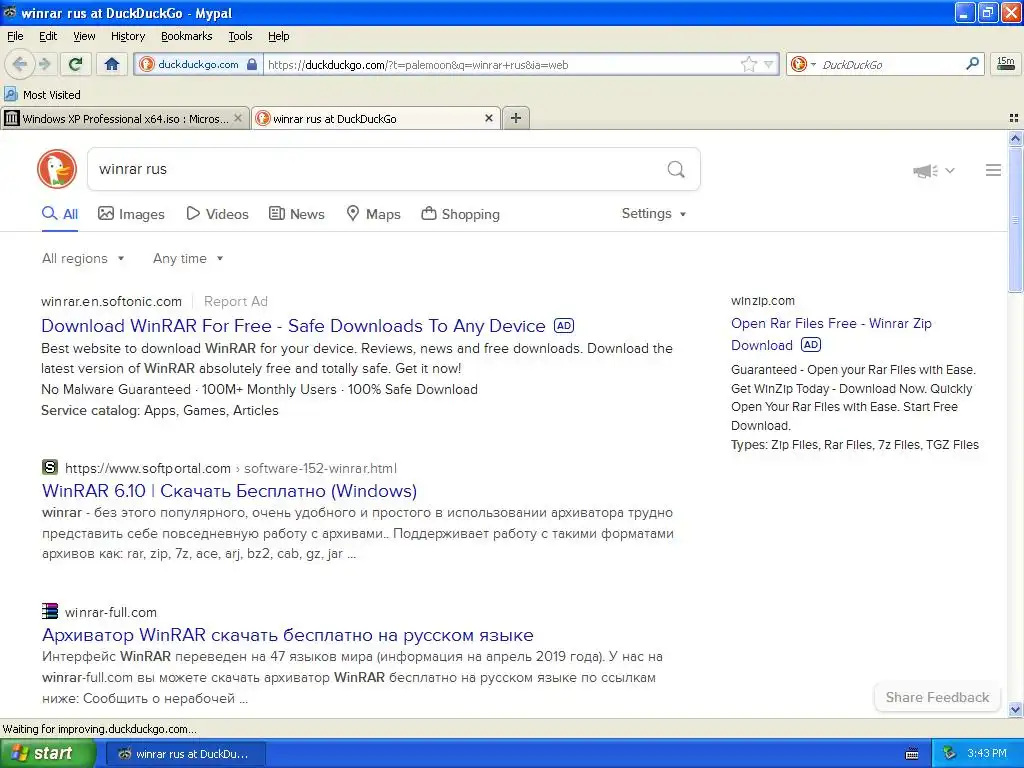This screenshot has height=768, width=1024.
Task: Click the 3:43 PM clock
Action: pos(987,753)
